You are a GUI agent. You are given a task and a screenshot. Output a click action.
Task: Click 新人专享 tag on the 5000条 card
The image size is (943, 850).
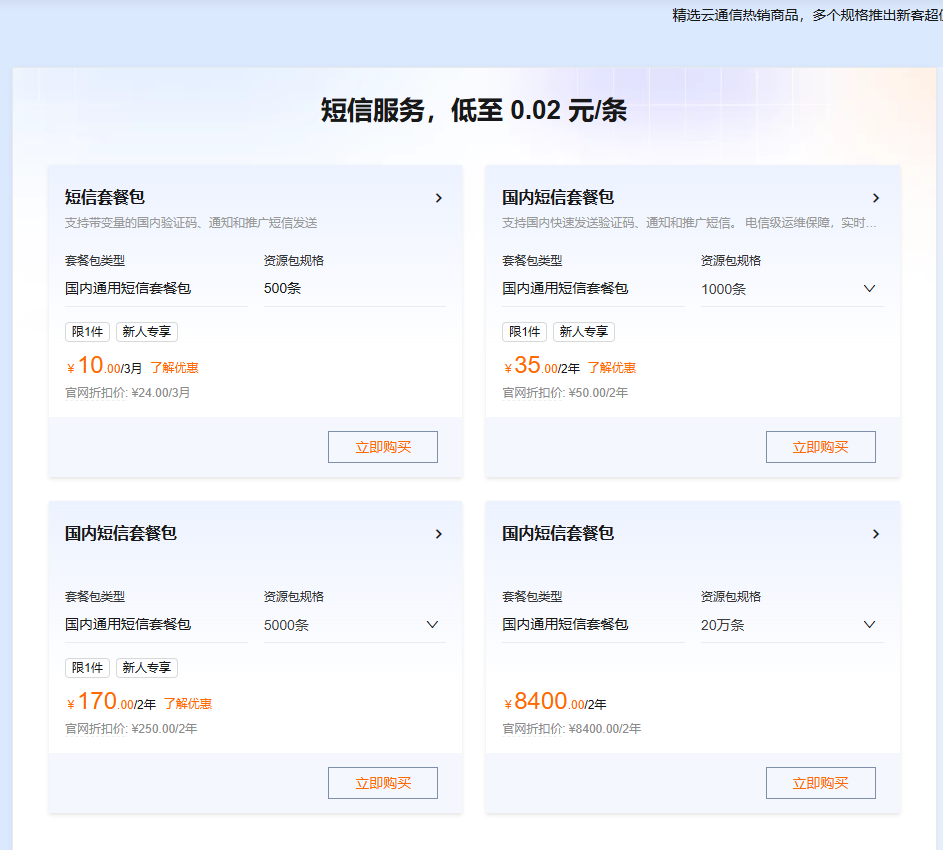[x=147, y=668]
